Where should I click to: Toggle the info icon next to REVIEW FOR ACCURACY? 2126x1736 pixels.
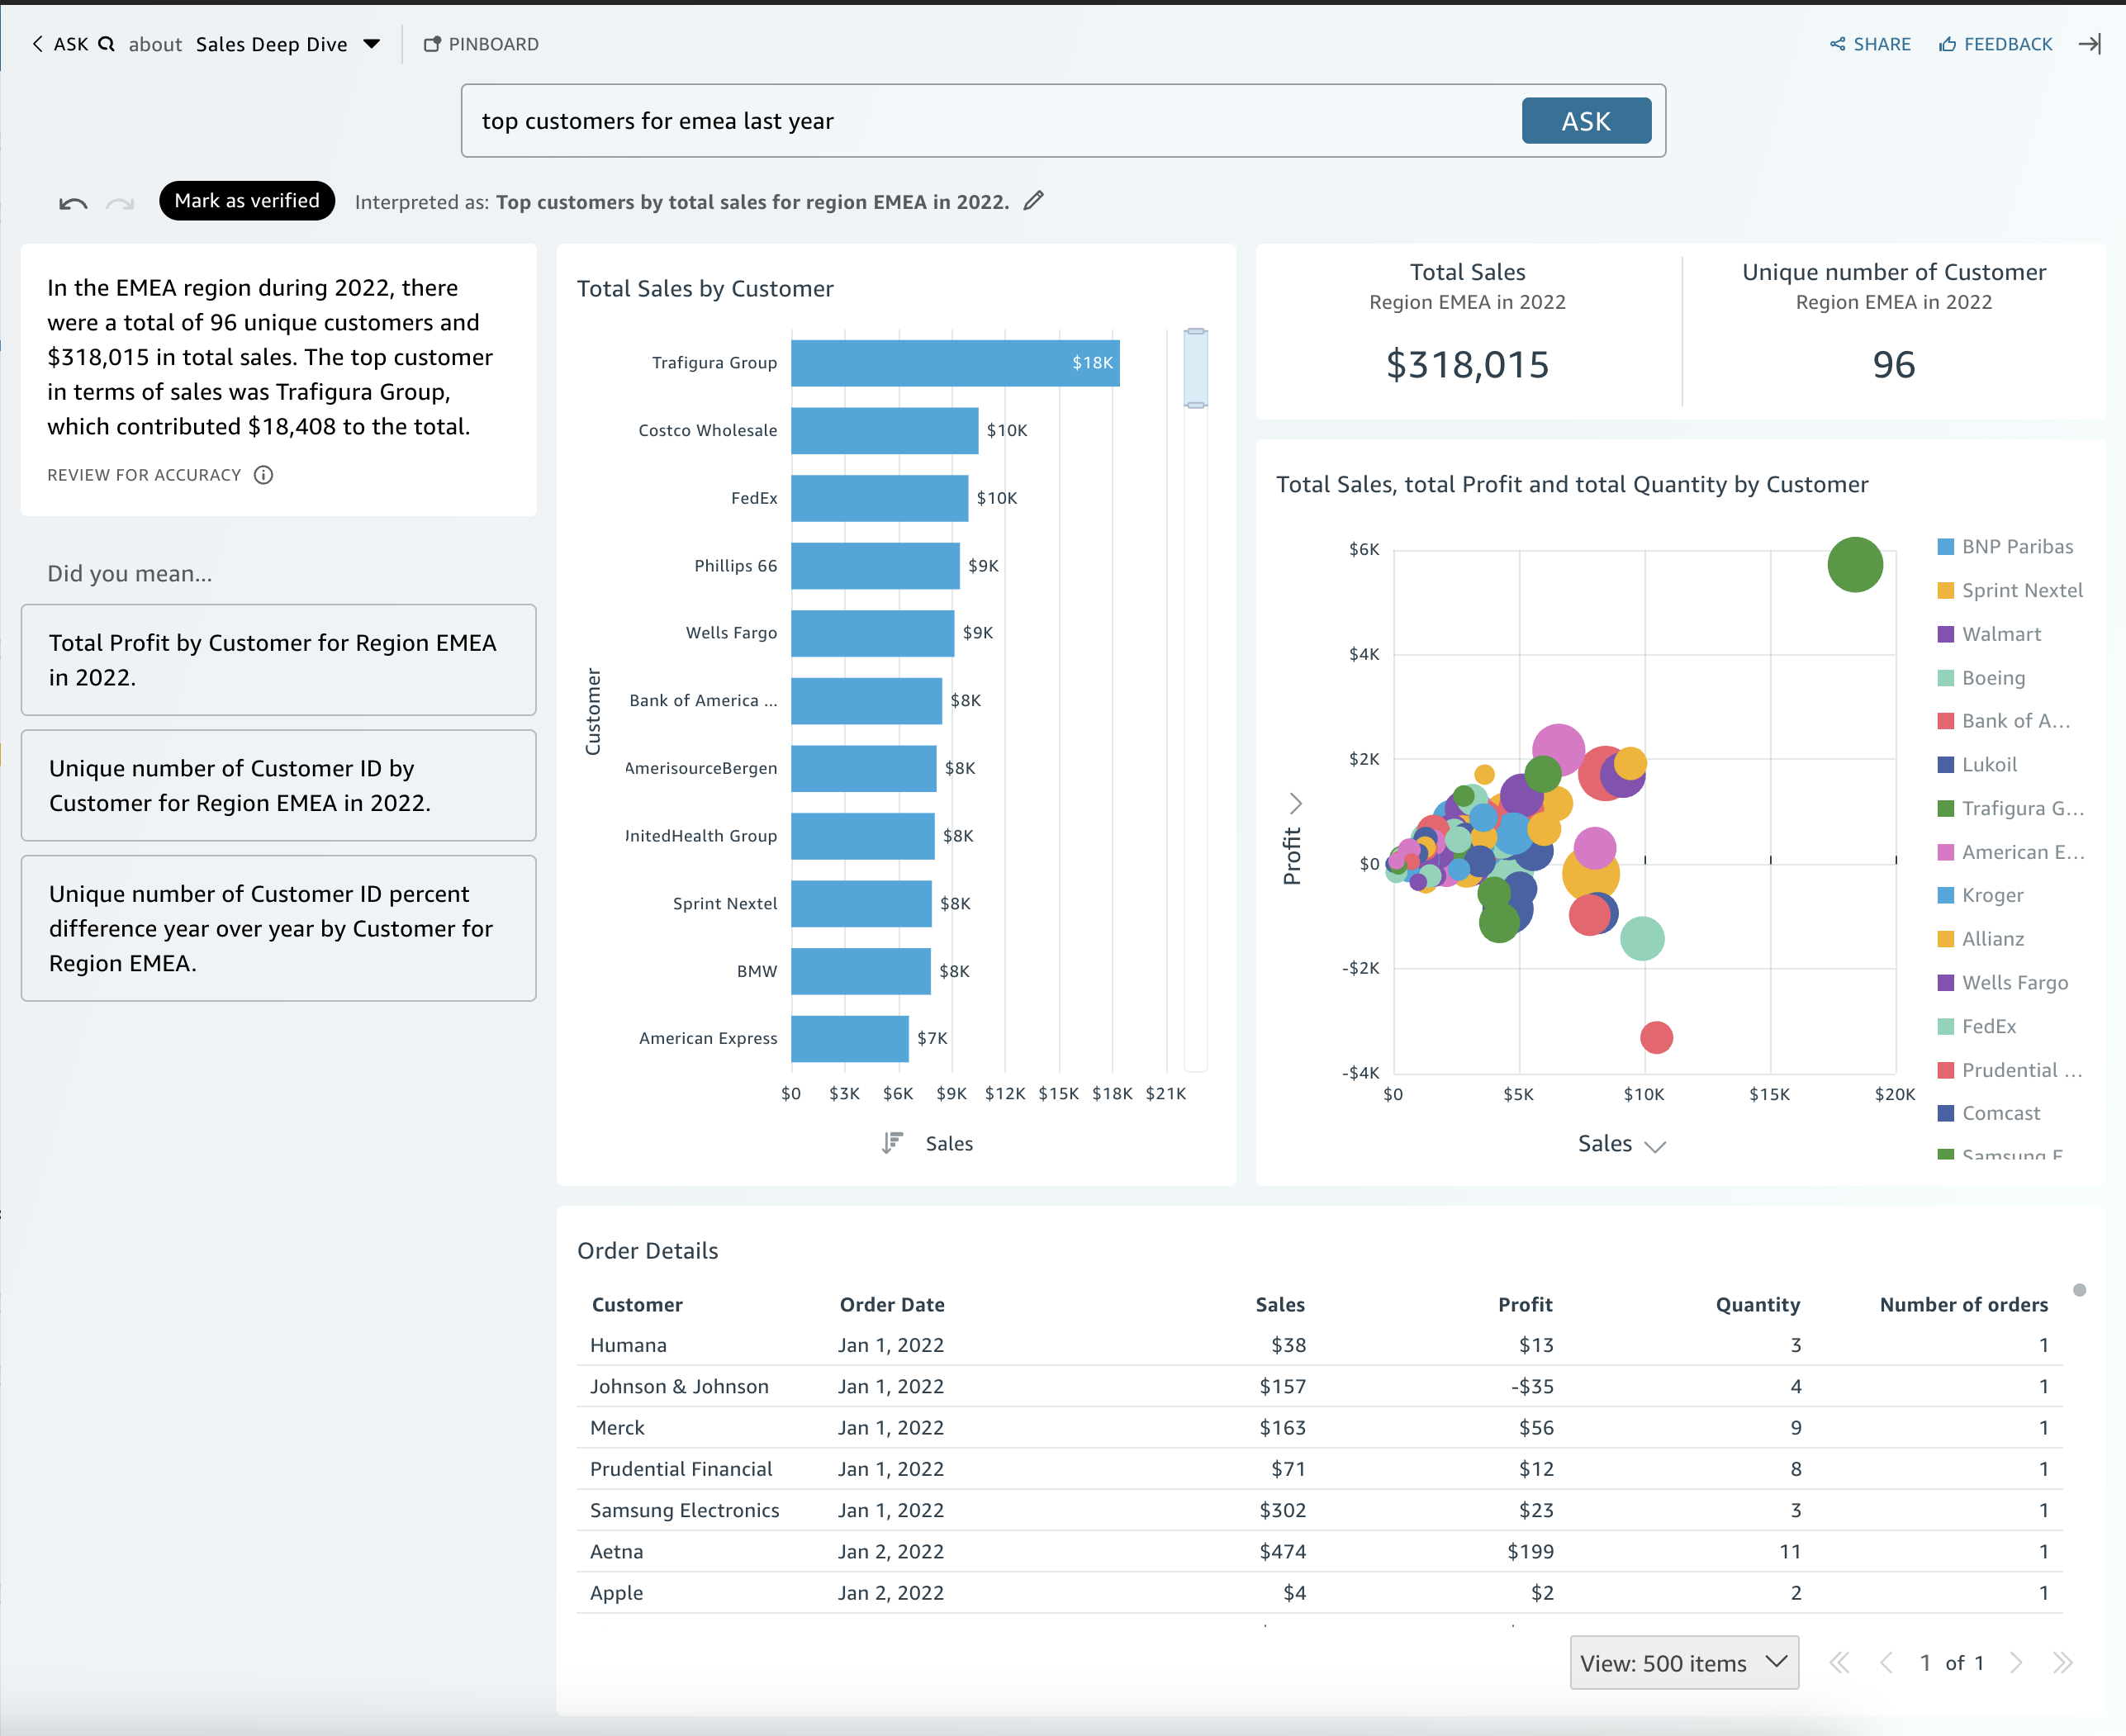263,475
